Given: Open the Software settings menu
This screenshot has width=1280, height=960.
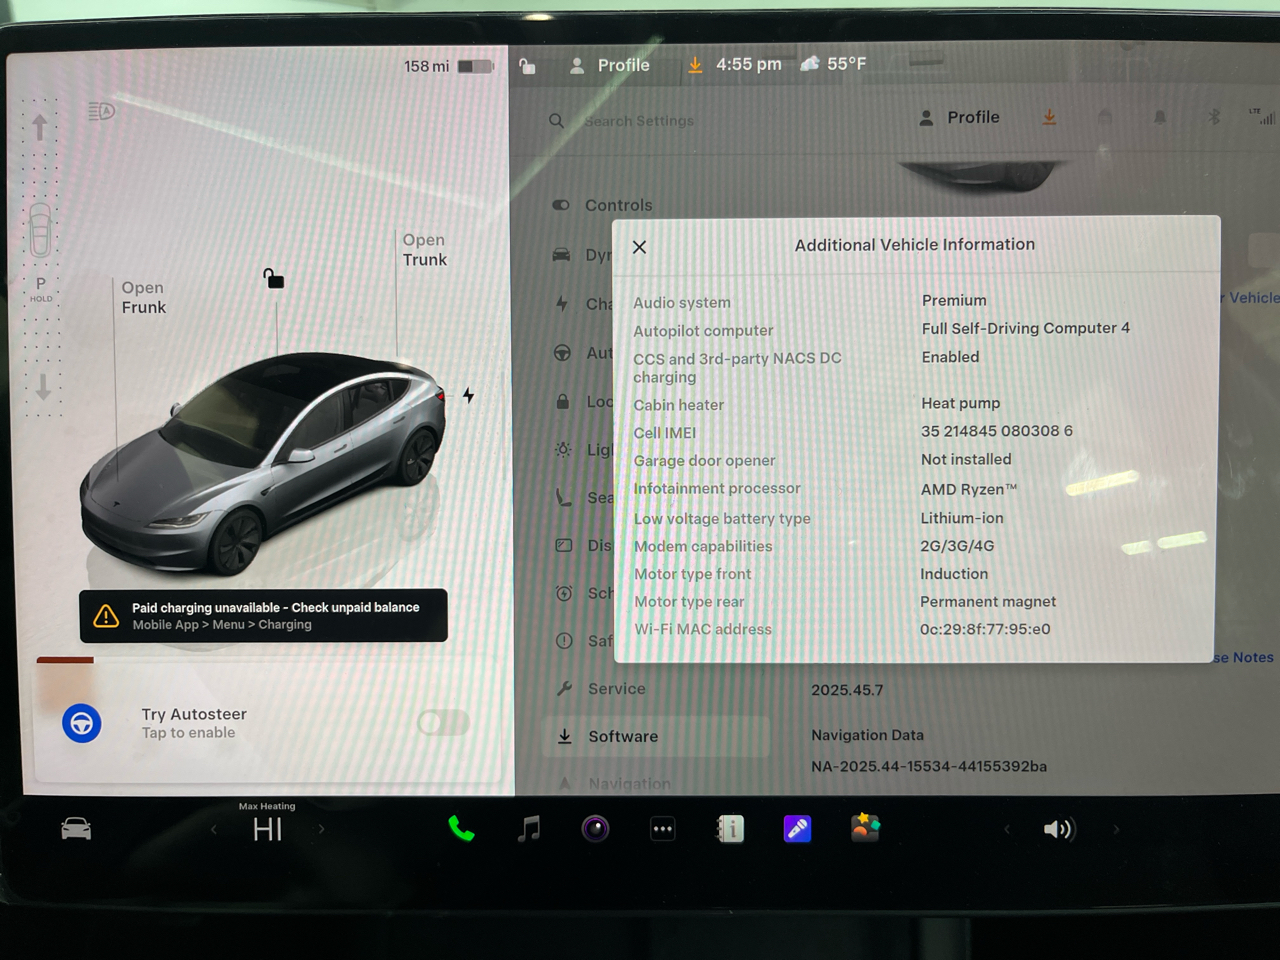Looking at the screenshot, I should click(622, 736).
